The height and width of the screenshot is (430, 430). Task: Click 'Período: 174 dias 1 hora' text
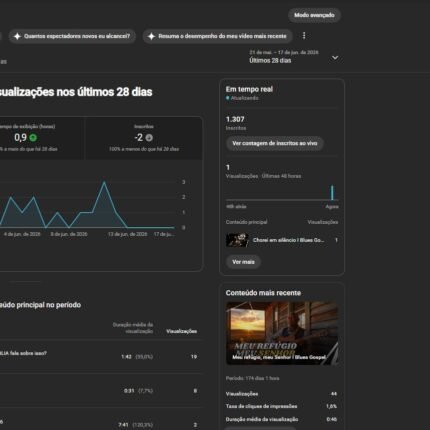252,378
